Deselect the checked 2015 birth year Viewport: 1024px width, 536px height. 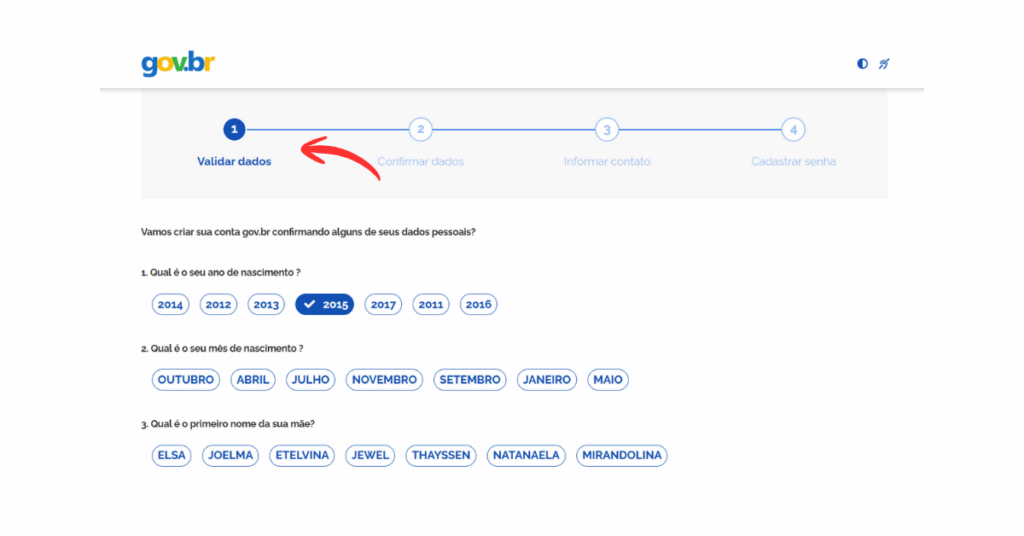[x=325, y=305]
